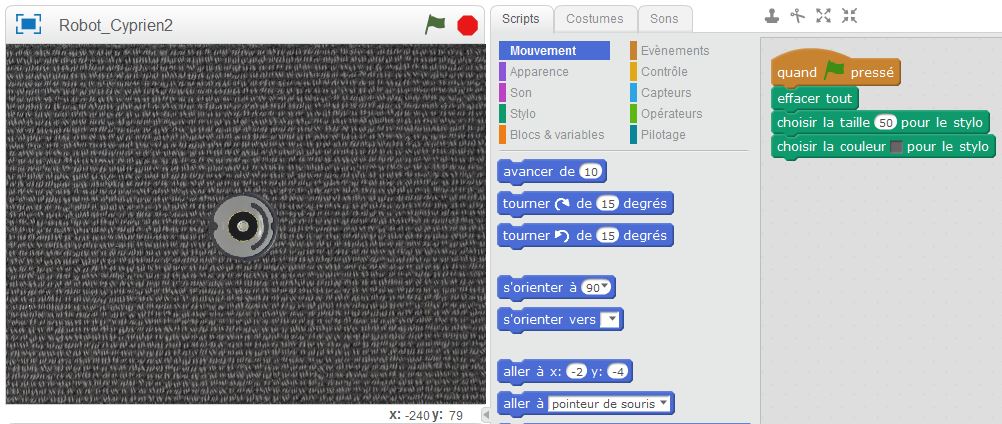Choose the shrink sprite tool
This screenshot has height=424, width=1002.
point(849,15)
